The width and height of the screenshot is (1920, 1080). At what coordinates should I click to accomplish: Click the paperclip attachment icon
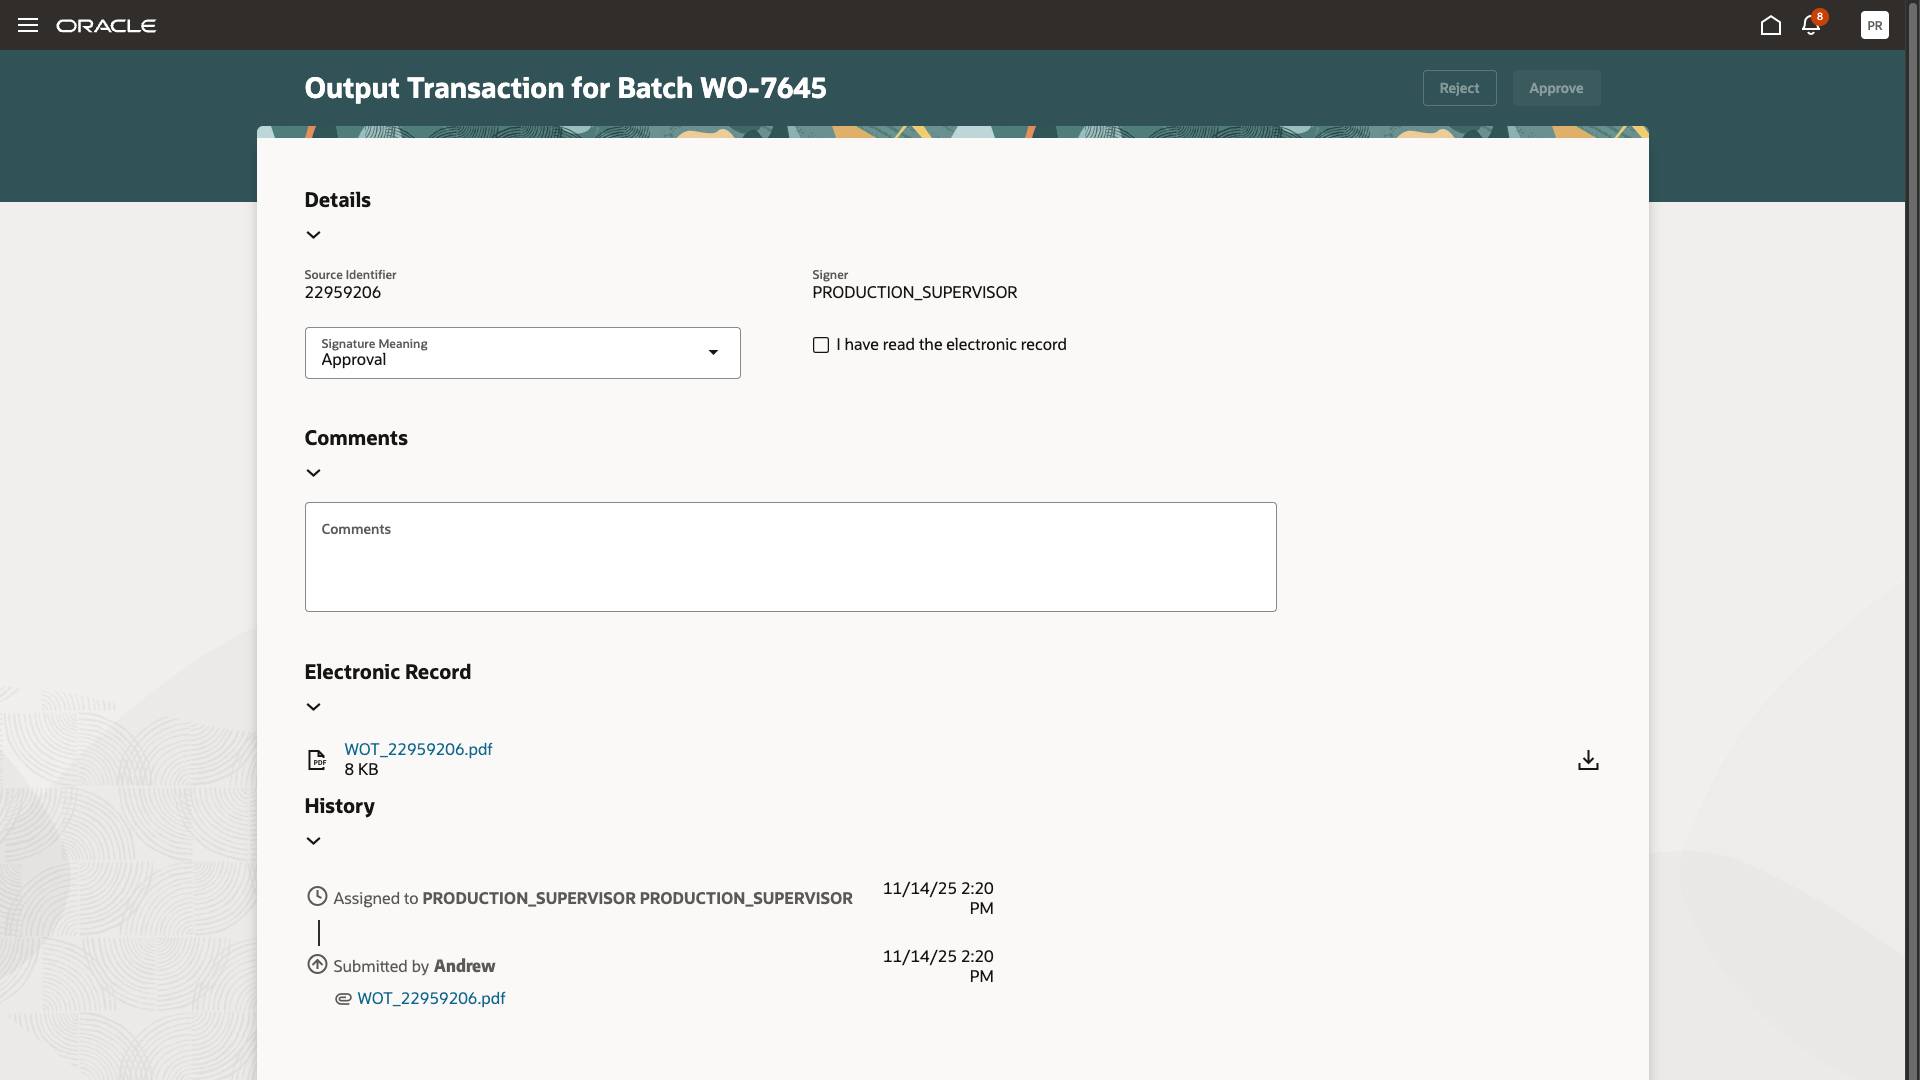click(x=342, y=999)
